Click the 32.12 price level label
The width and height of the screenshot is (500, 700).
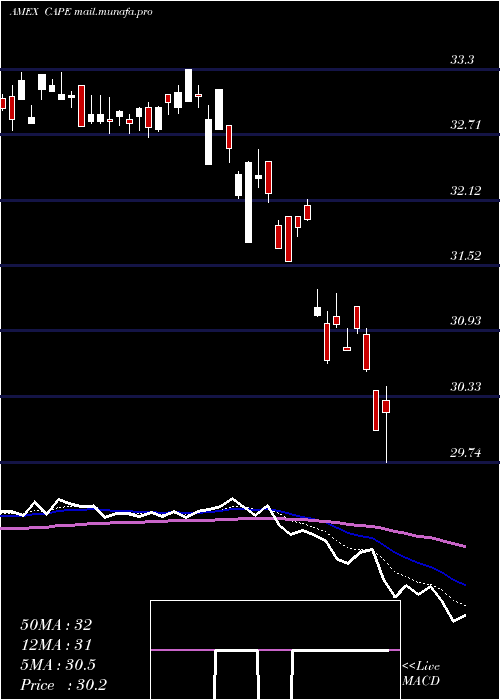[465, 191]
